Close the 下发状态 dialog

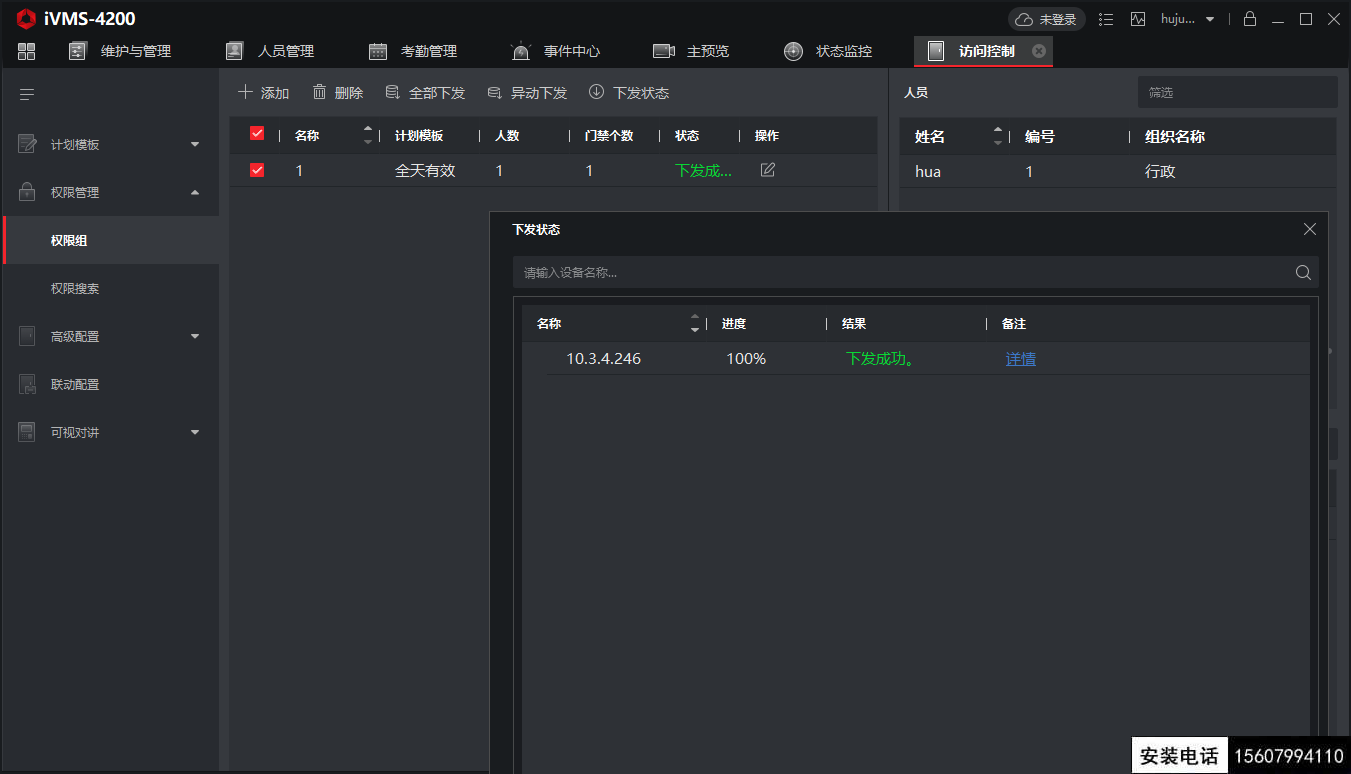tap(1310, 229)
